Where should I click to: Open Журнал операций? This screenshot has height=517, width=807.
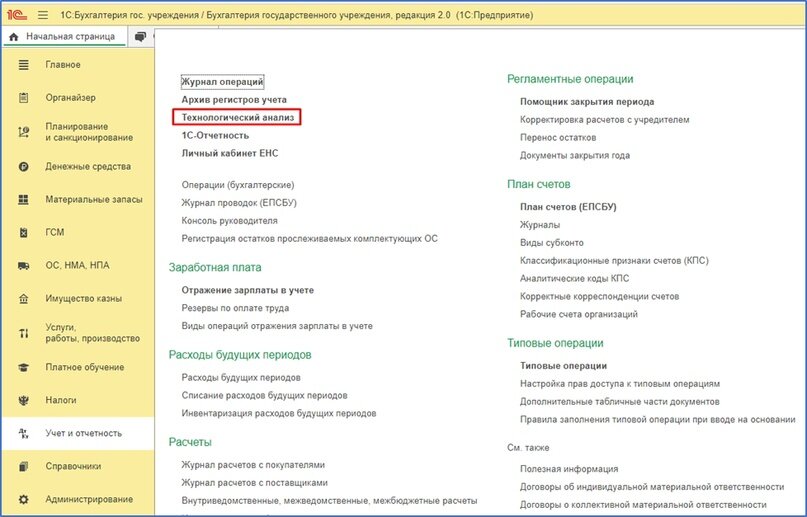click(x=222, y=82)
